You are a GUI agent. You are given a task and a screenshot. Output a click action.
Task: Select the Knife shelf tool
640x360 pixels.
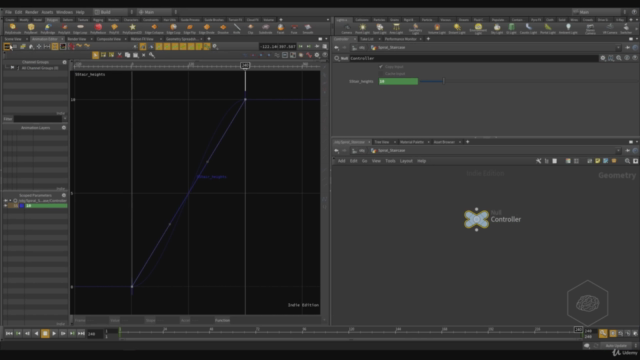pos(237,29)
